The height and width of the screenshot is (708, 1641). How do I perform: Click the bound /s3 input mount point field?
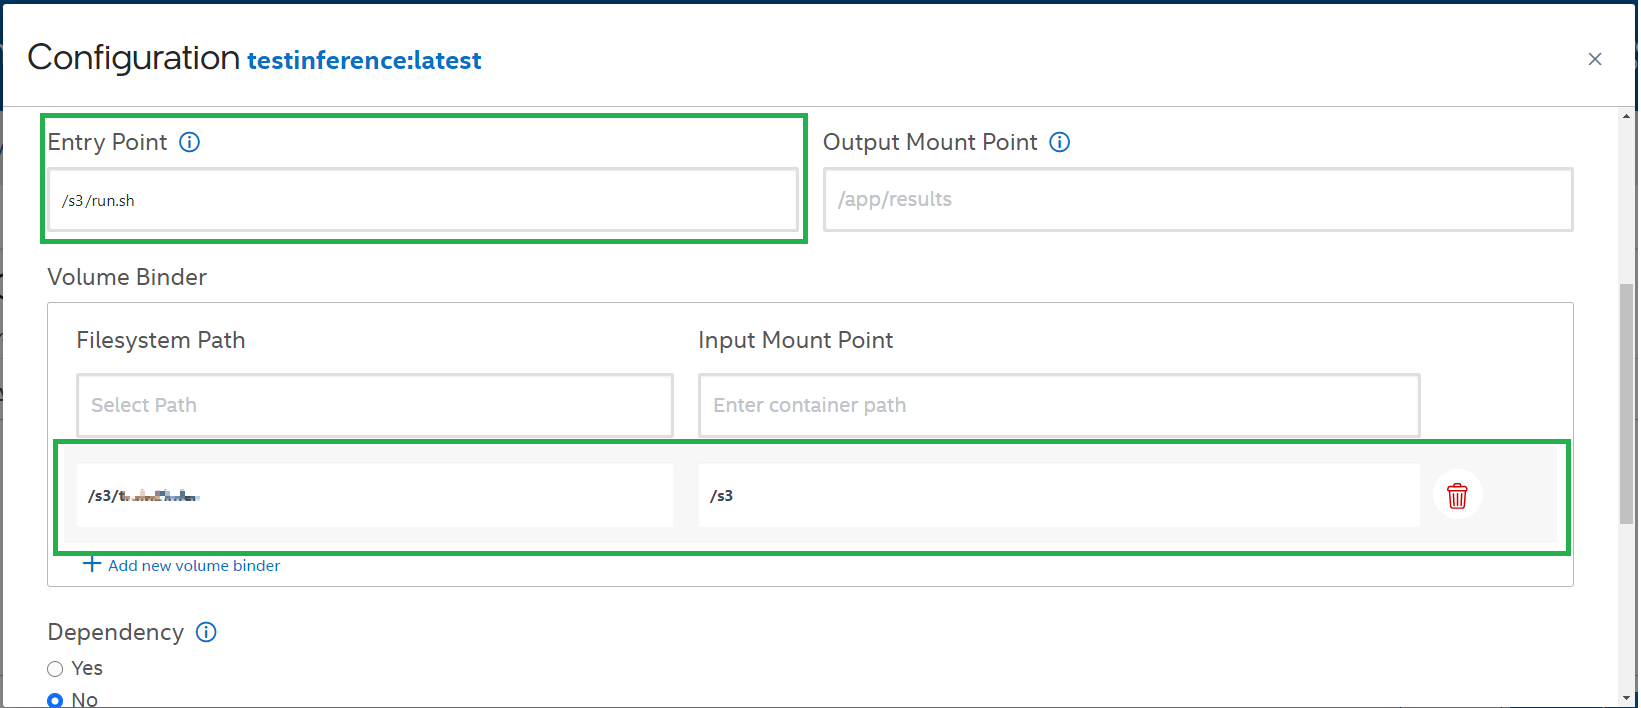pyautogui.click(x=1058, y=495)
